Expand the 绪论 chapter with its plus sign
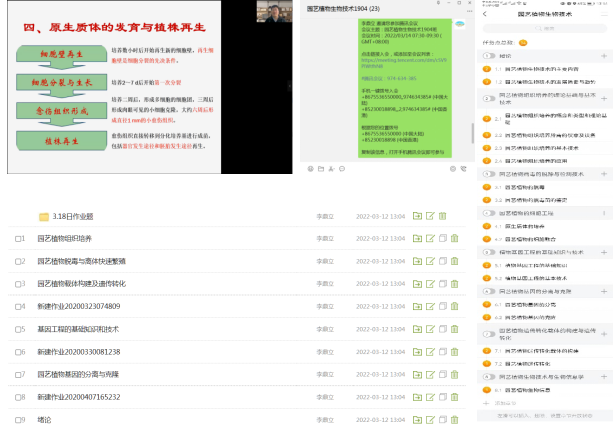 point(603,56)
